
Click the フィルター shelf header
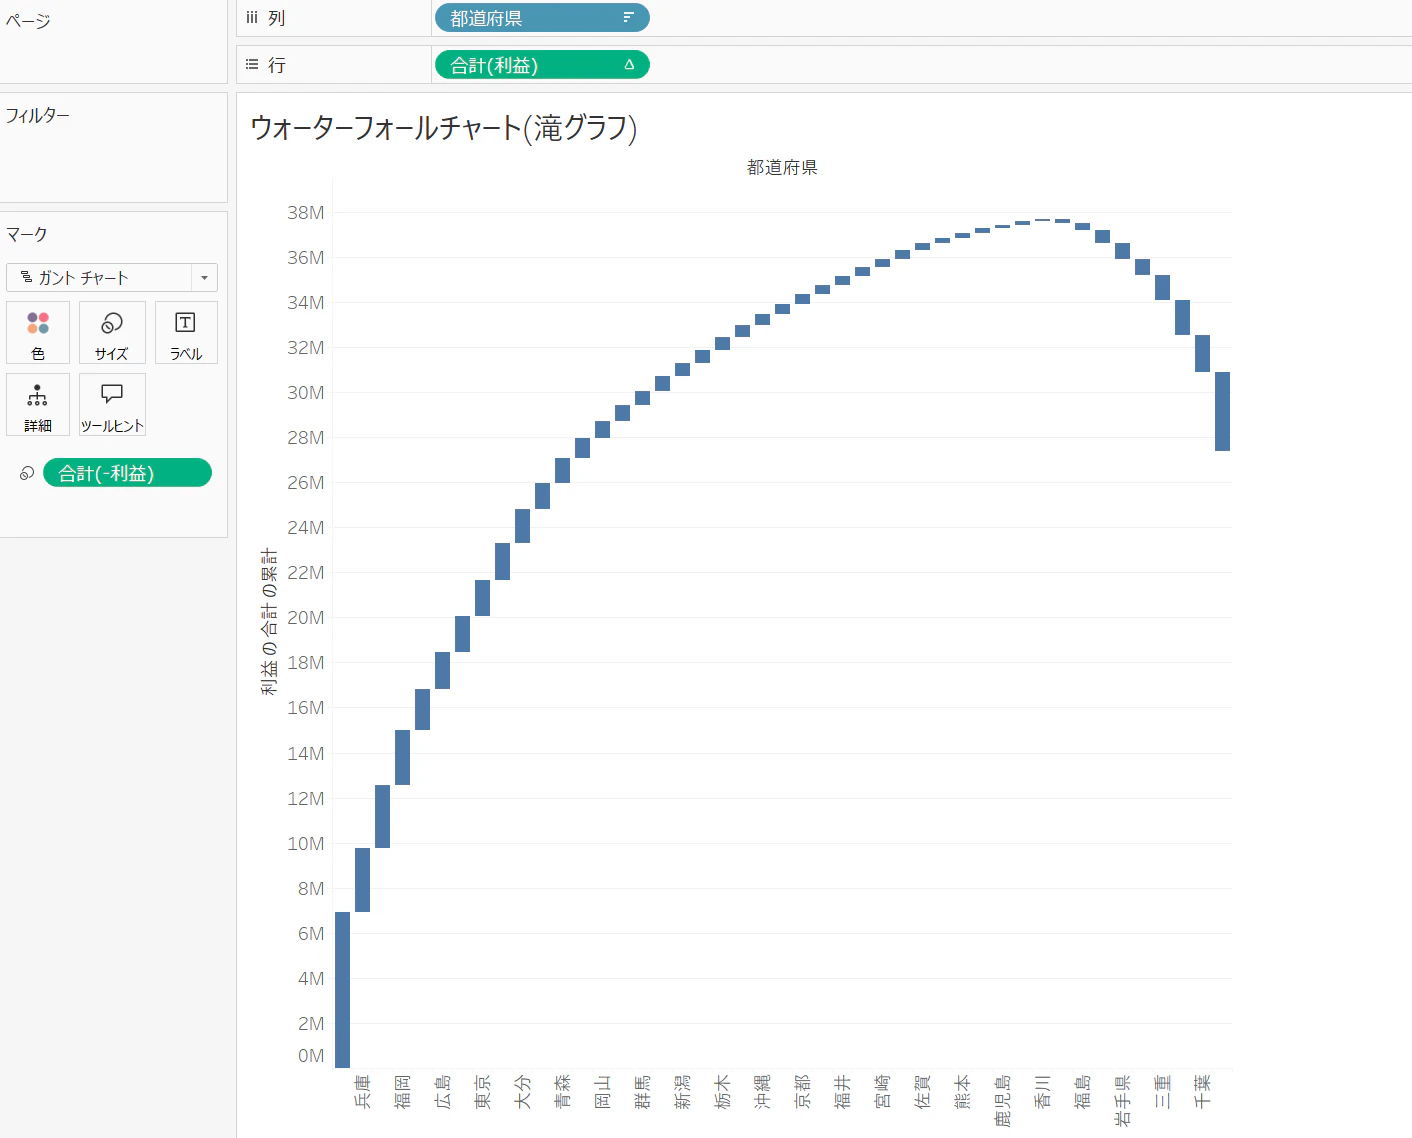click(38, 115)
